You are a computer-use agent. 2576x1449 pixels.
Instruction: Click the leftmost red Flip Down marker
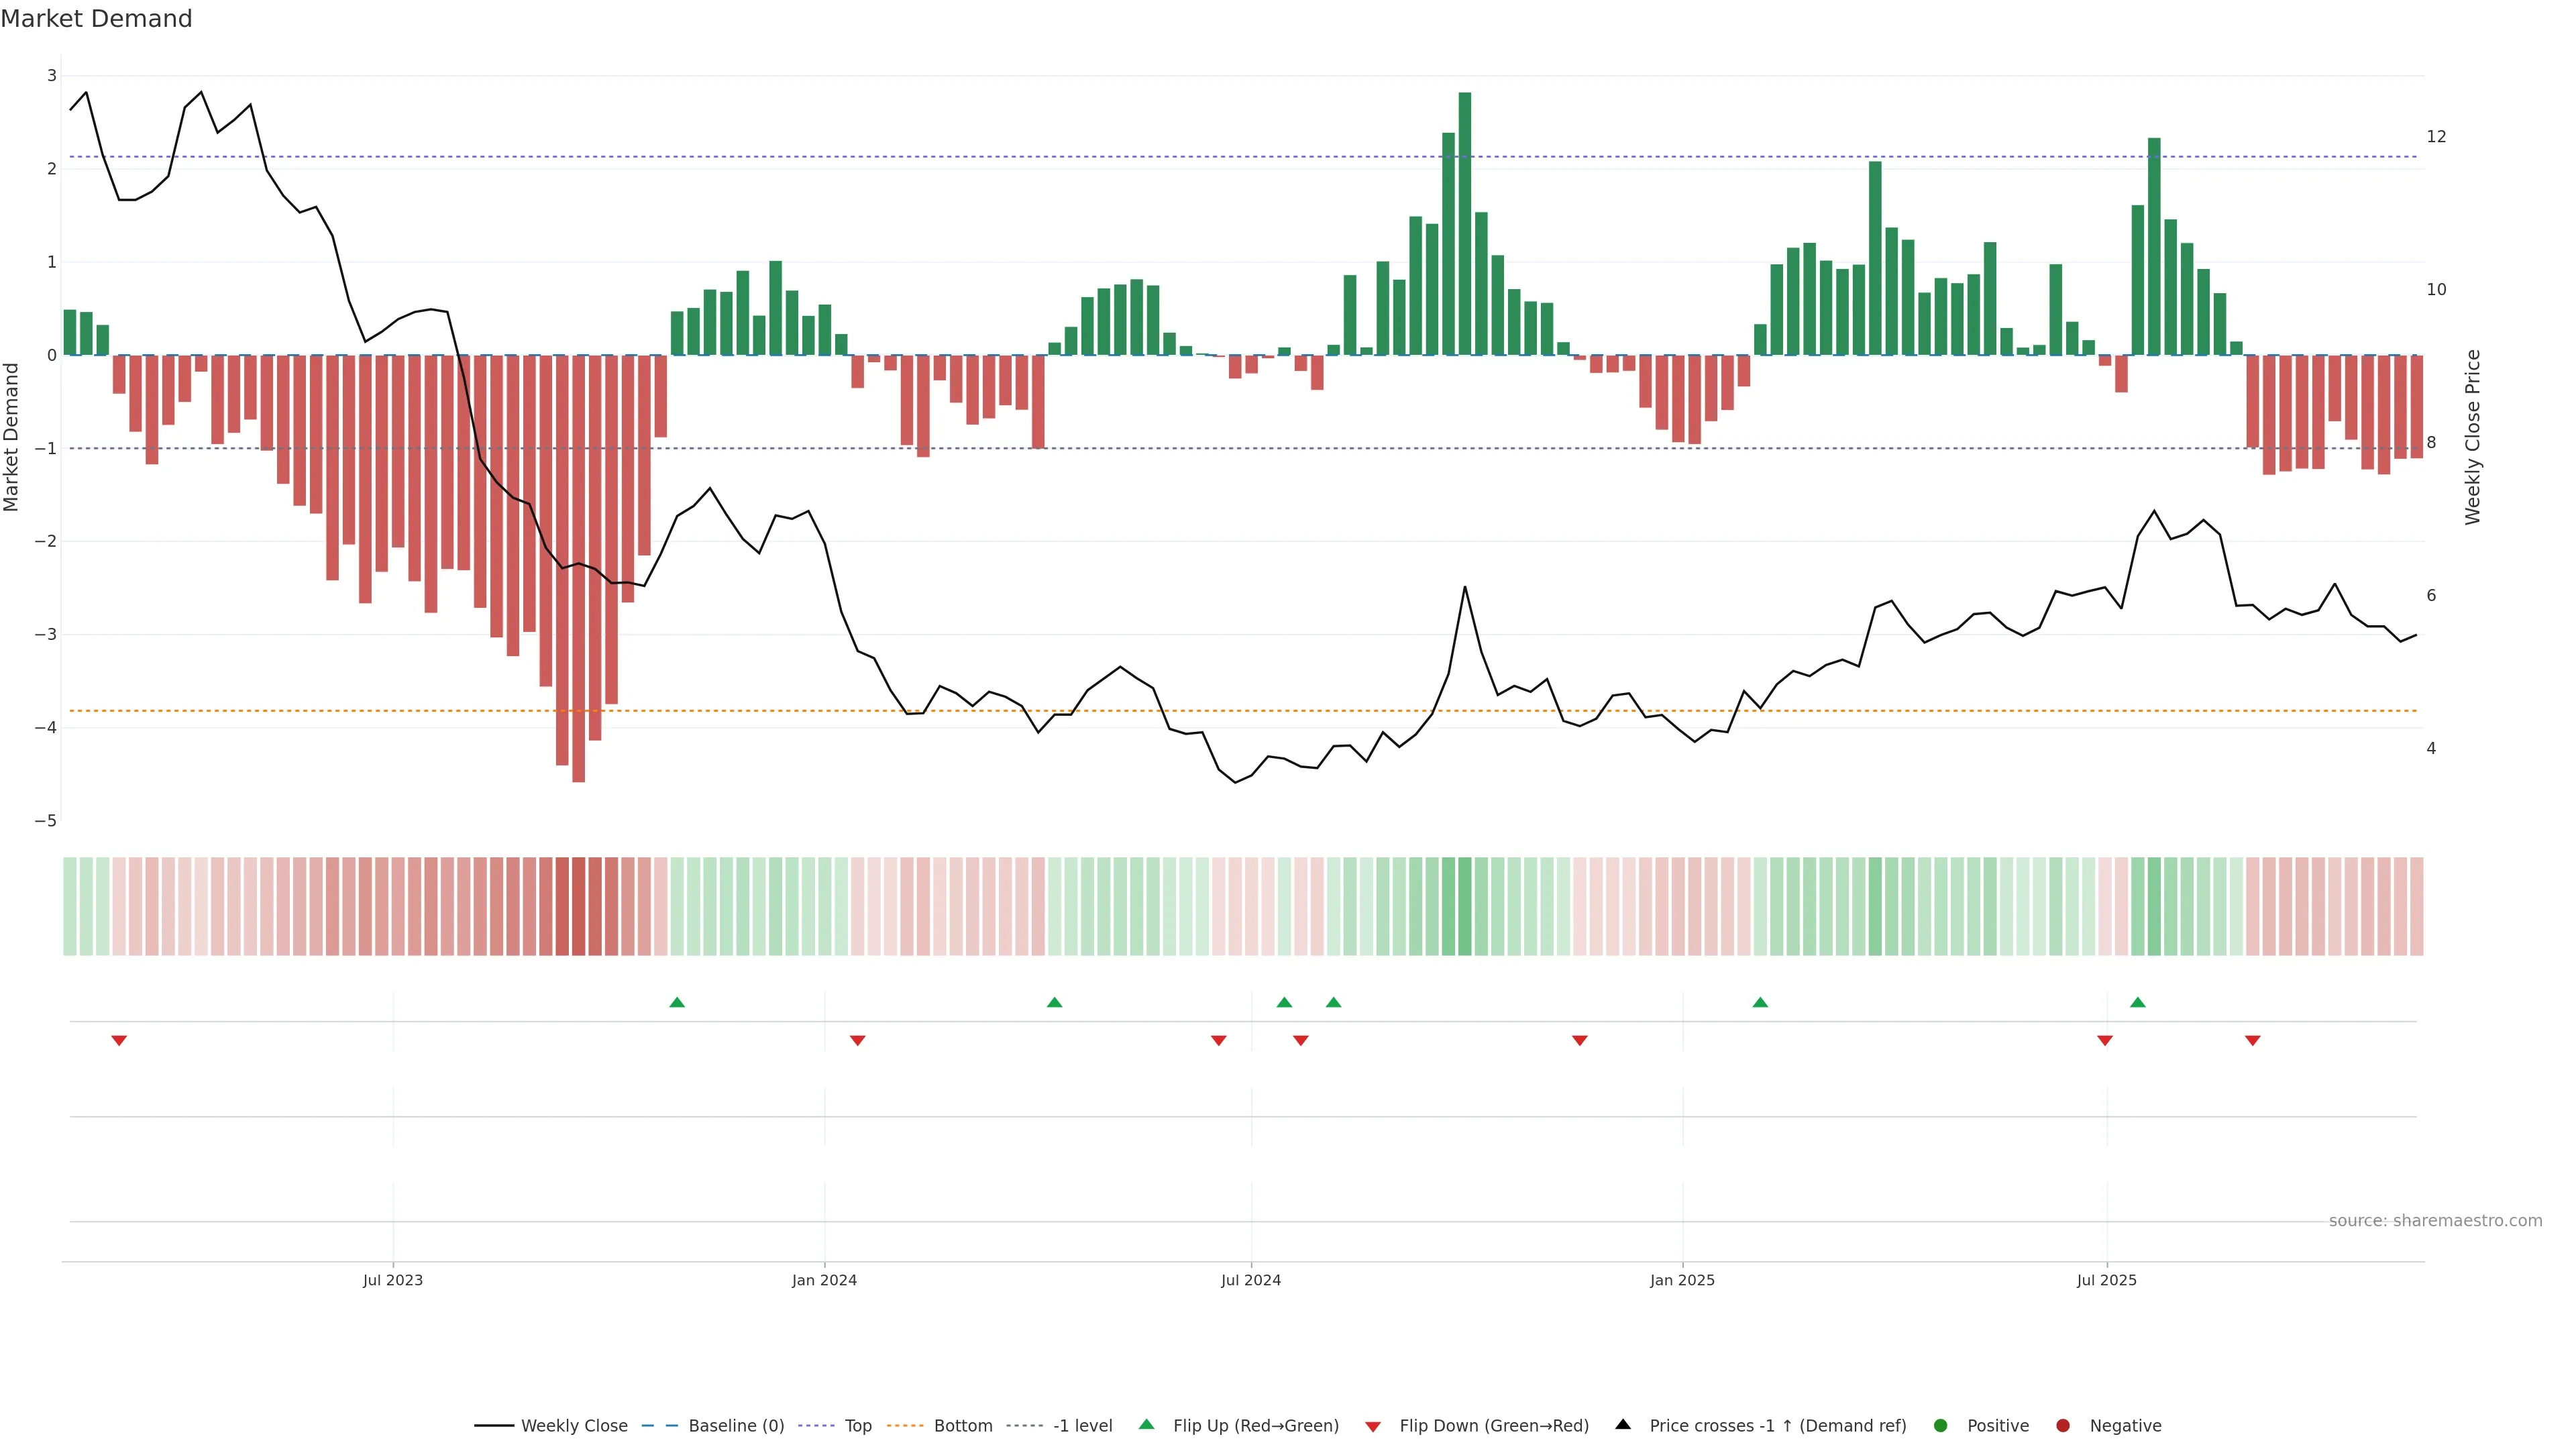click(119, 1041)
